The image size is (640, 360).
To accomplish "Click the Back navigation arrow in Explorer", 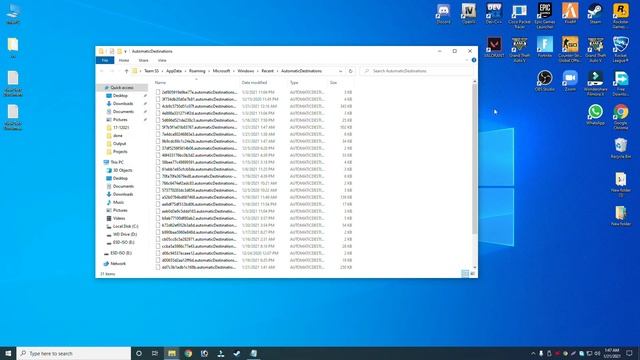I will tap(102, 71).
